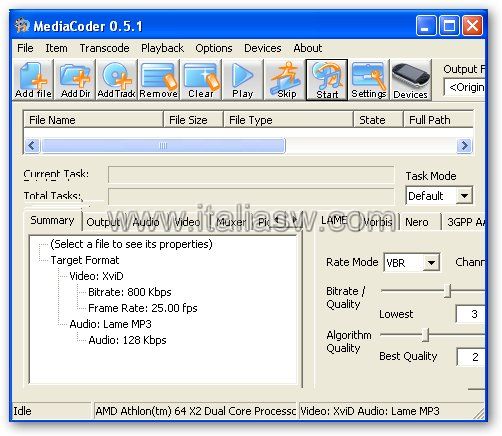Viewport: 502px width, 436px height.
Task: Select Bitrate: 800 Kbps tree entry
Action: click(x=130, y=292)
